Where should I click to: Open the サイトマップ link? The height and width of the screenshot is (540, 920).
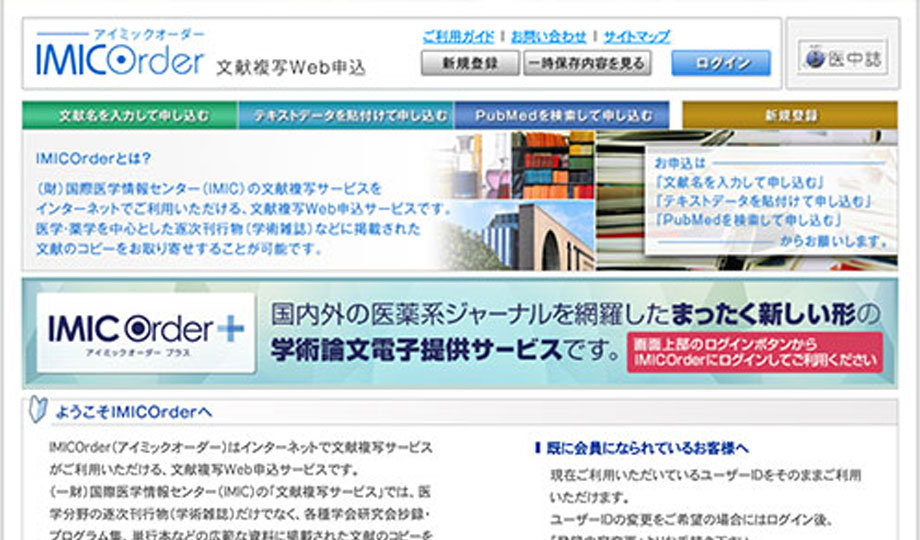[x=637, y=36]
